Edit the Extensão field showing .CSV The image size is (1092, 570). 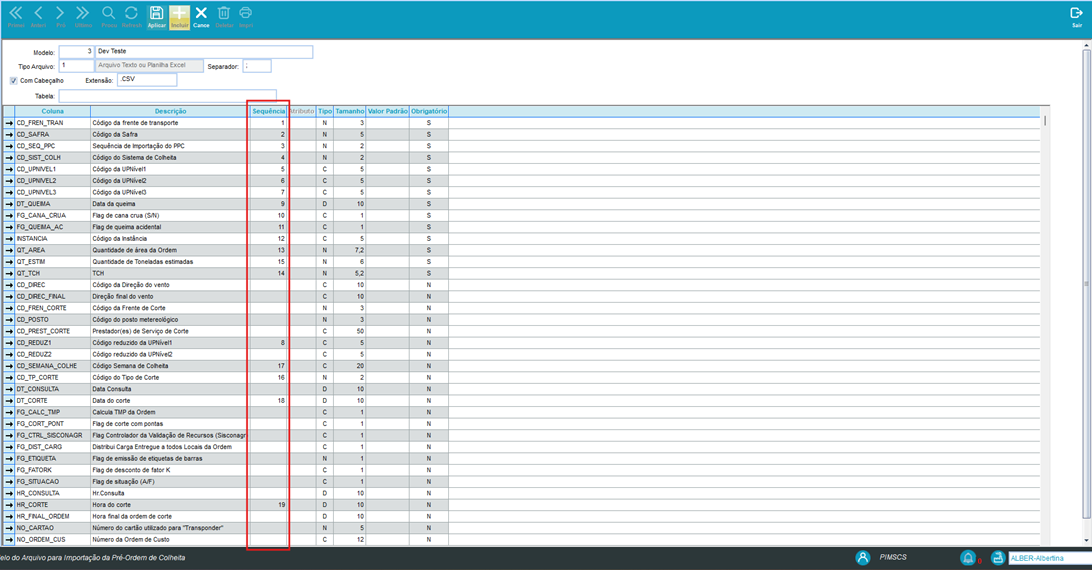pyautogui.click(x=147, y=80)
